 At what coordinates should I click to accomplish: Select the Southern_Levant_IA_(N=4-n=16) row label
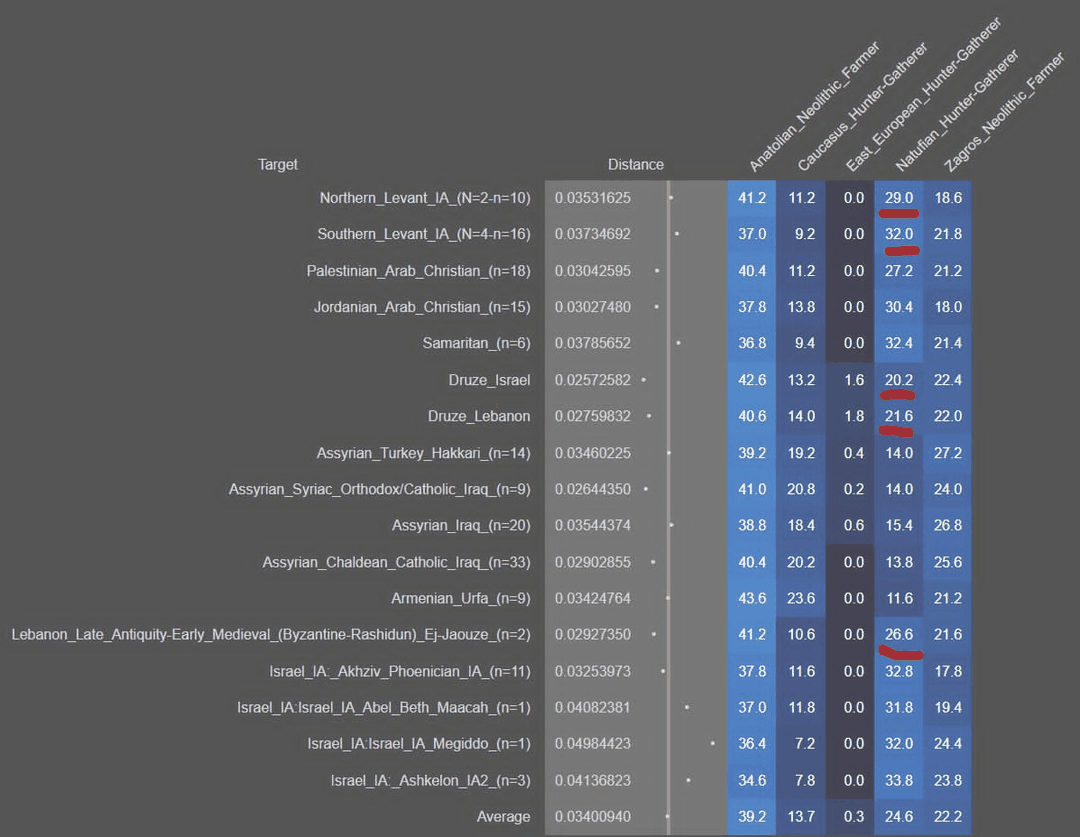point(424,234)
